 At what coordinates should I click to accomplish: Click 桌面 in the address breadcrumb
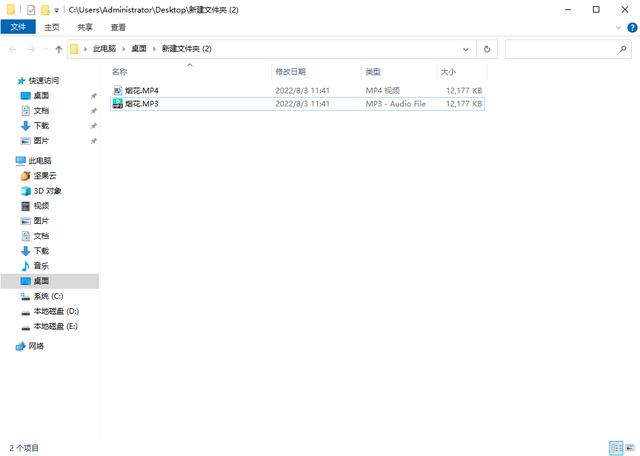[139, 49]
